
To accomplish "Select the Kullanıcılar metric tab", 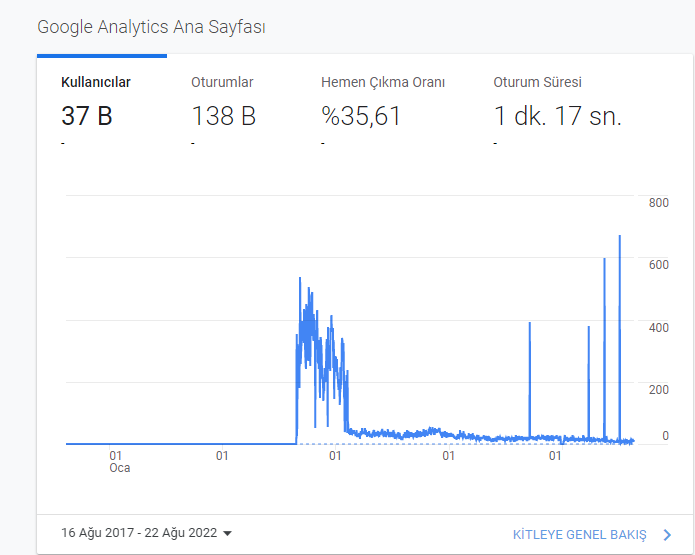I will click(x=96, y=82).
